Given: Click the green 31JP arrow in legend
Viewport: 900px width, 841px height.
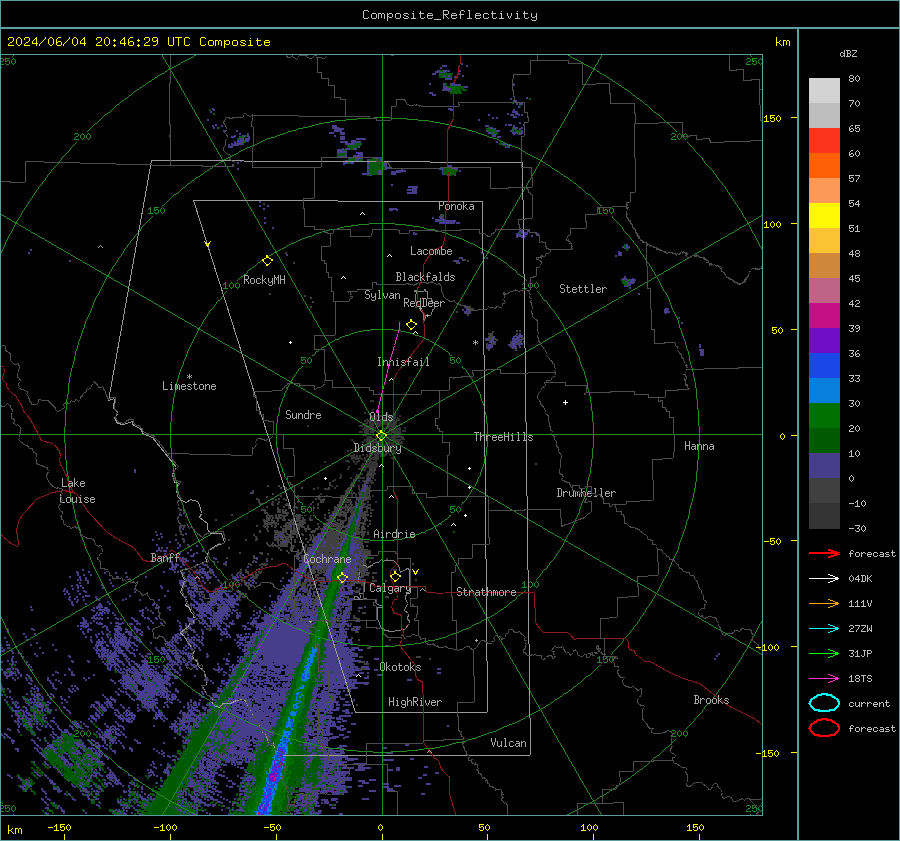Looking at the screenshot, I should 824,653.
